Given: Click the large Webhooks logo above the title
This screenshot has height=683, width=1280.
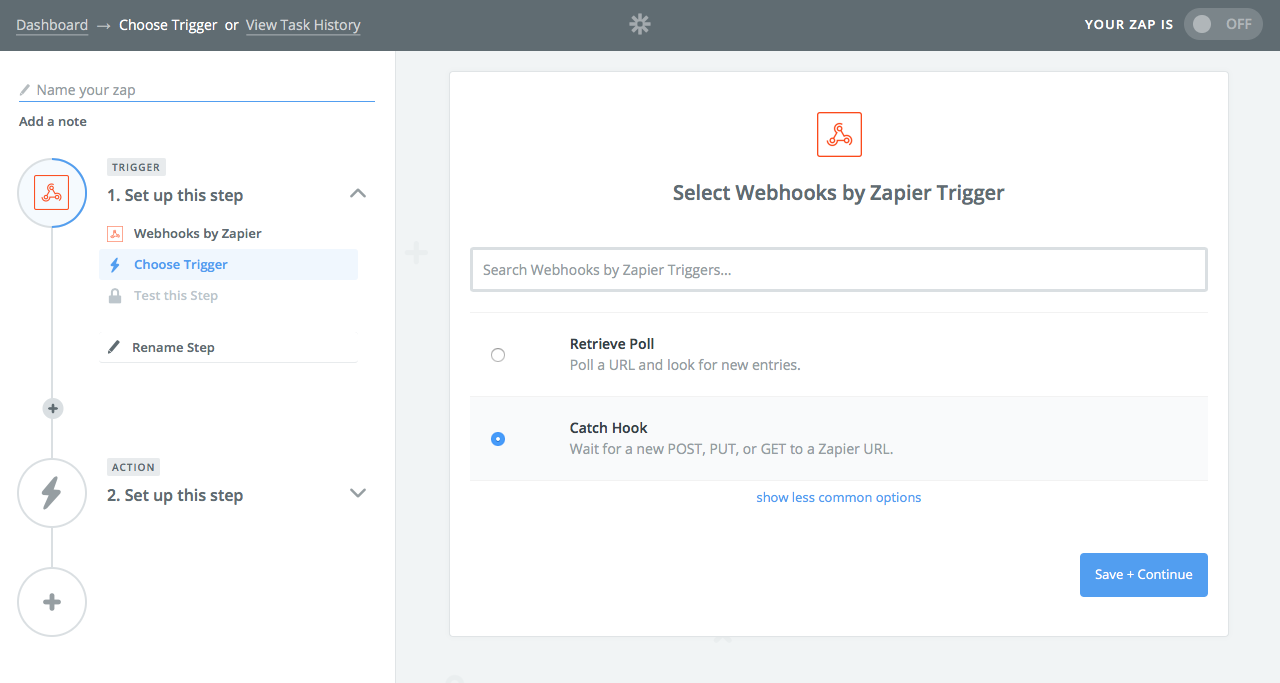Looking at the screenshot, I should (x=839, y=134).
